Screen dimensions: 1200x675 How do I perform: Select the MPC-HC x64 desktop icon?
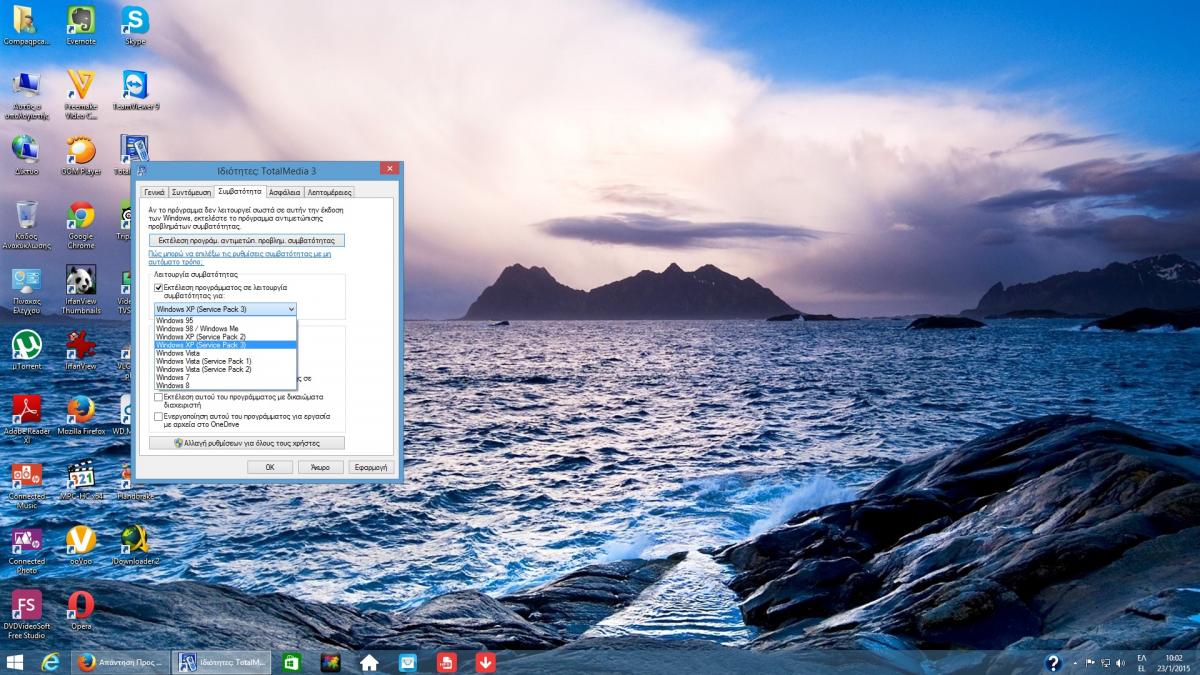coord(80,480)
